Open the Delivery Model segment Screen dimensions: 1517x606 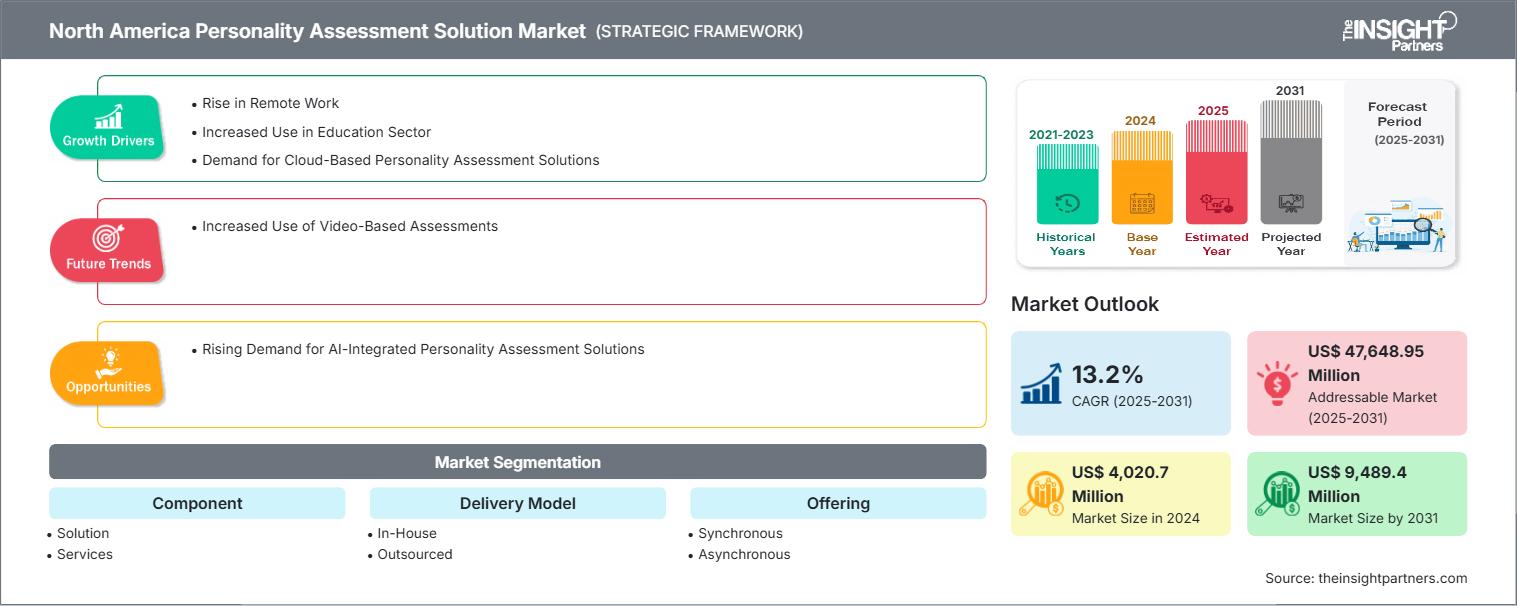coord(517,503)
